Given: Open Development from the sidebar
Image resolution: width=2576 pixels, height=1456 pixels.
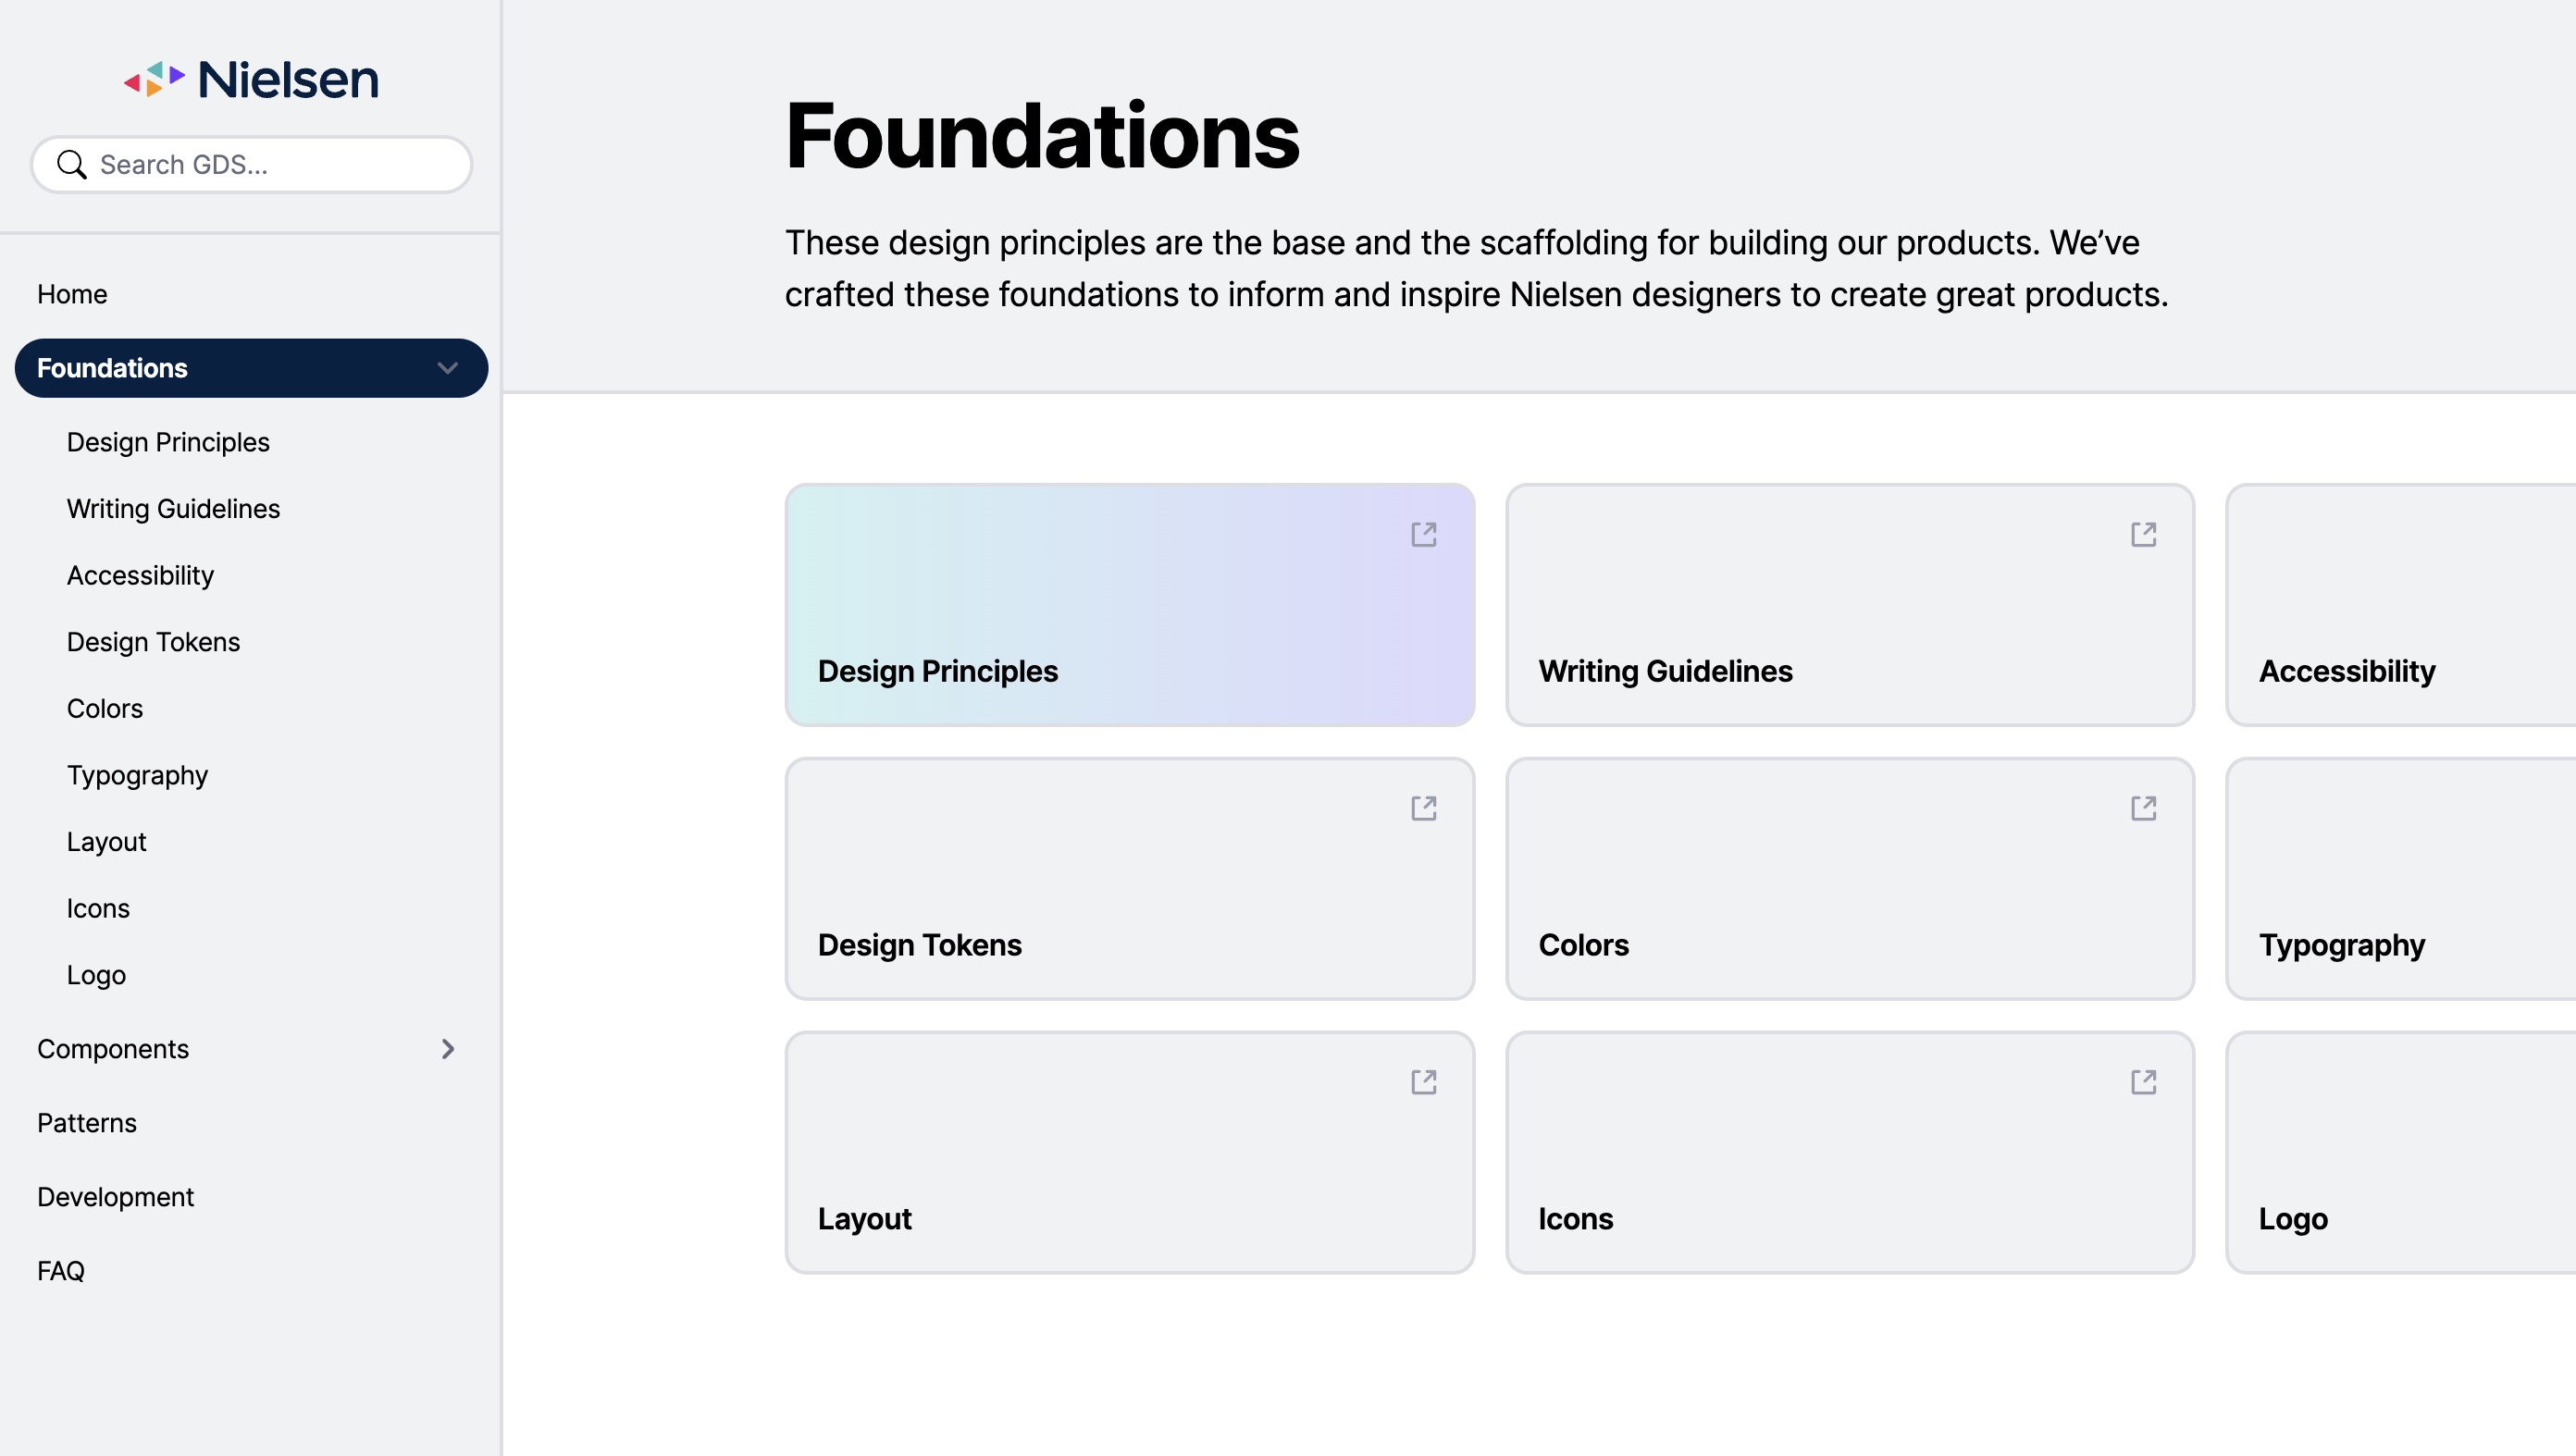Looking at the screenshot, I should tap(115, 1197).
